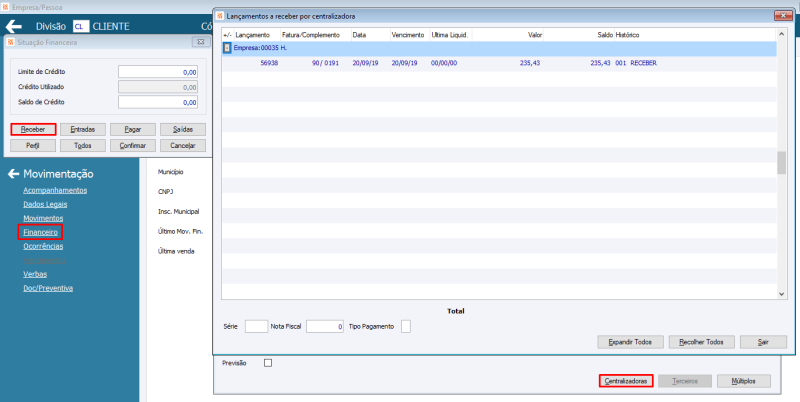This screenshot has width=800, height=402.
Task: Click the Todos button
Action: pyautogui.click(x=83, y=145)
